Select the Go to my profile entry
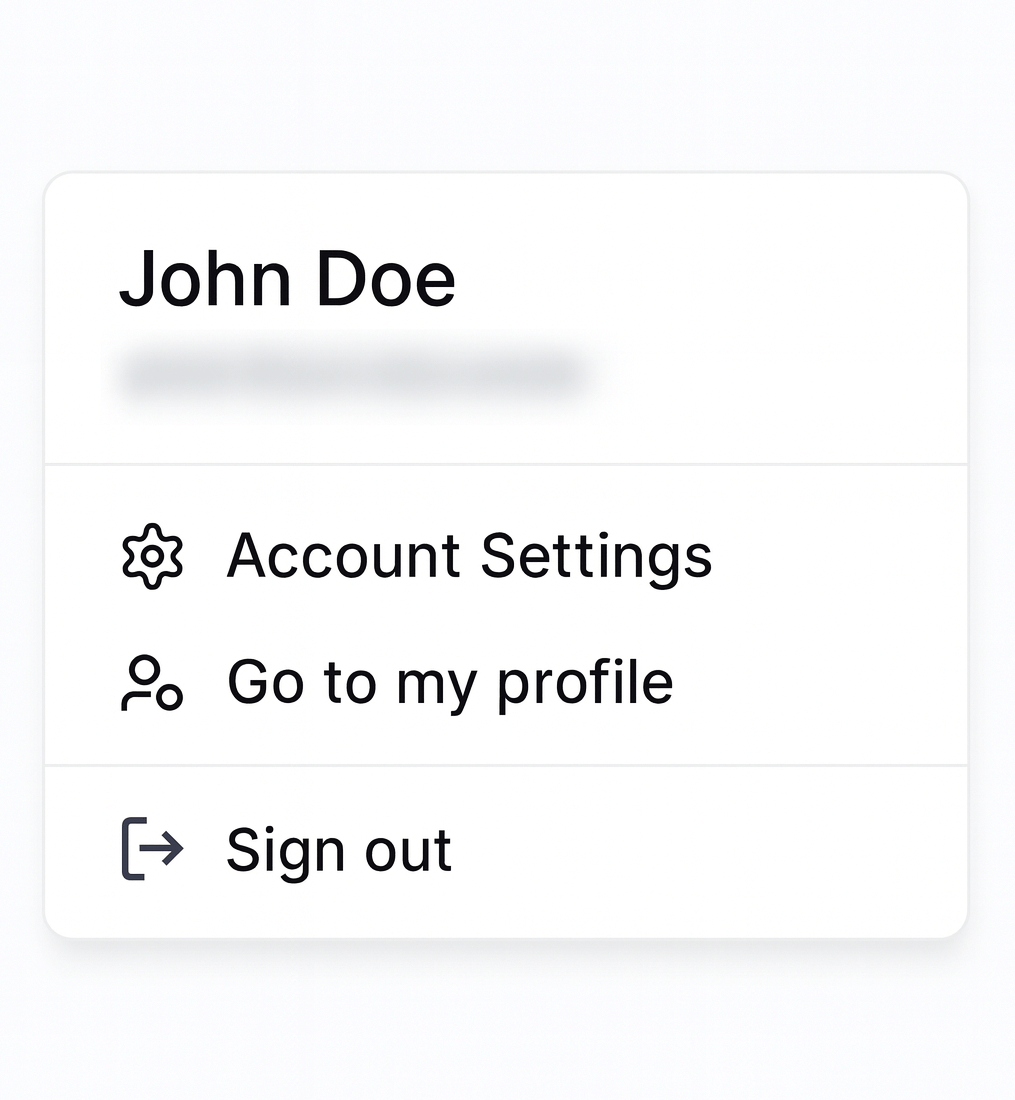The height and width of the screenshot is (1100, 1015). pos(450,683)
